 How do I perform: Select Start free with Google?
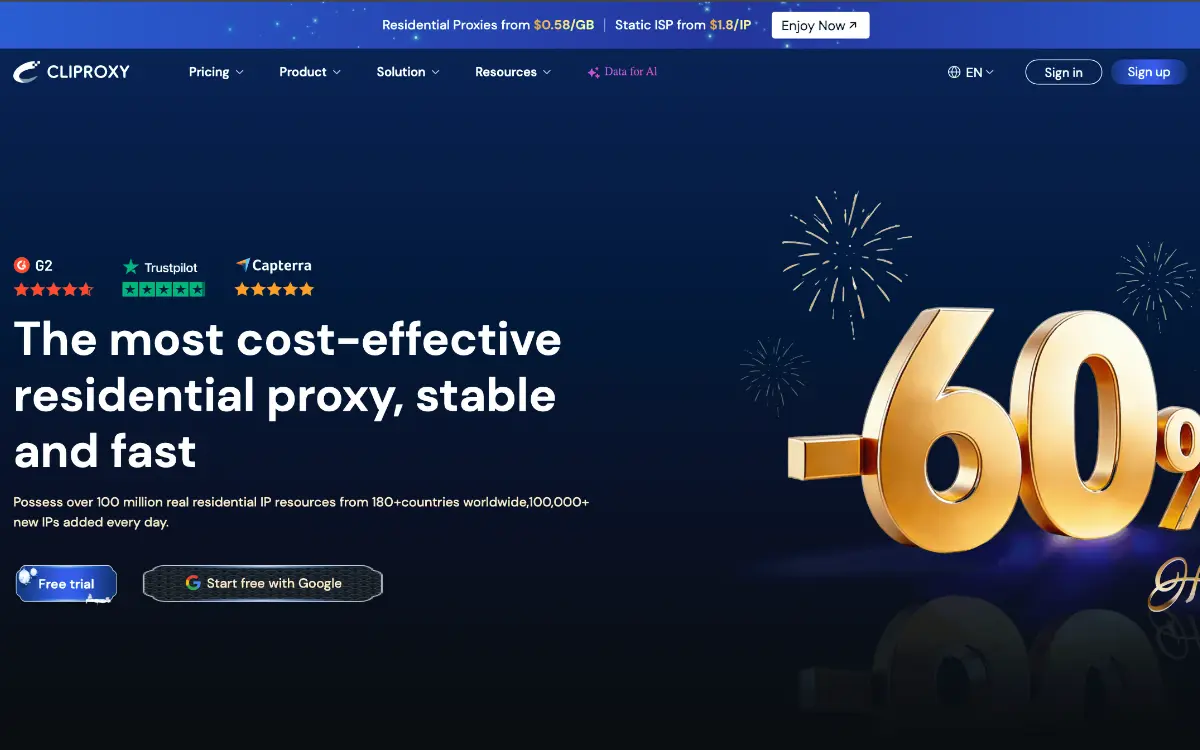click(x=263, y=583)
